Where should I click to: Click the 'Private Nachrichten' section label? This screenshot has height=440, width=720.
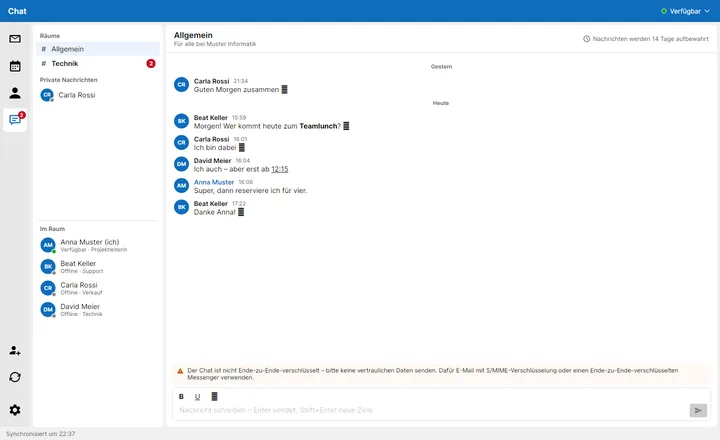(x=68, y=80)
